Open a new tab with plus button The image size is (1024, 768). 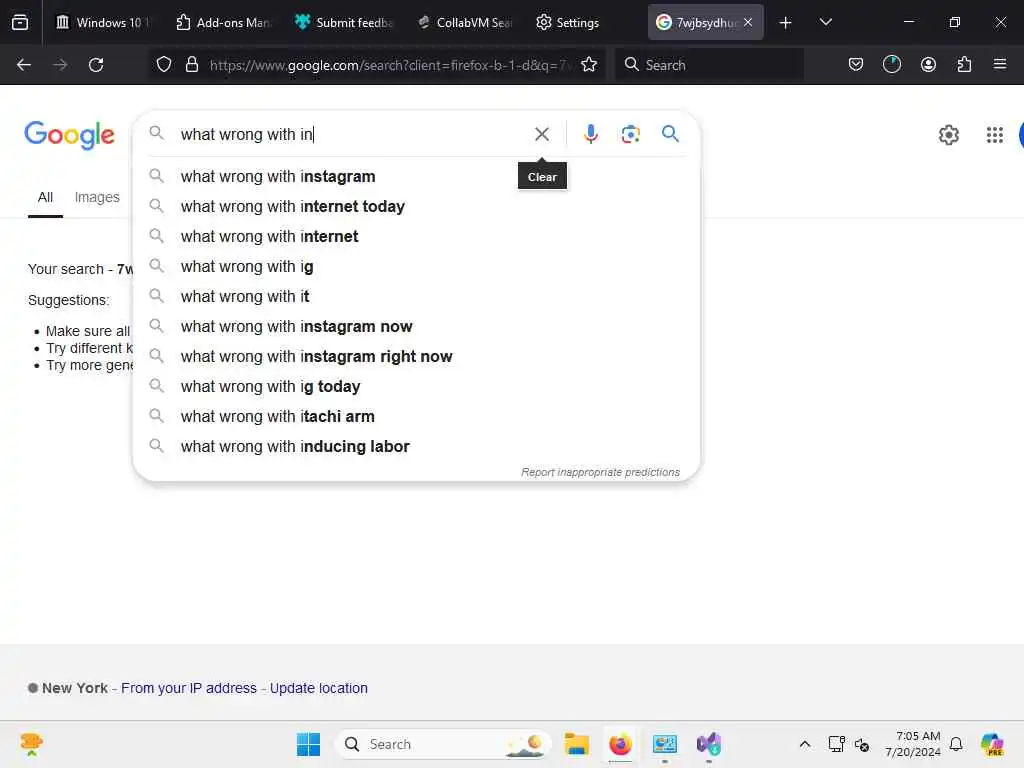pos(785,23)
